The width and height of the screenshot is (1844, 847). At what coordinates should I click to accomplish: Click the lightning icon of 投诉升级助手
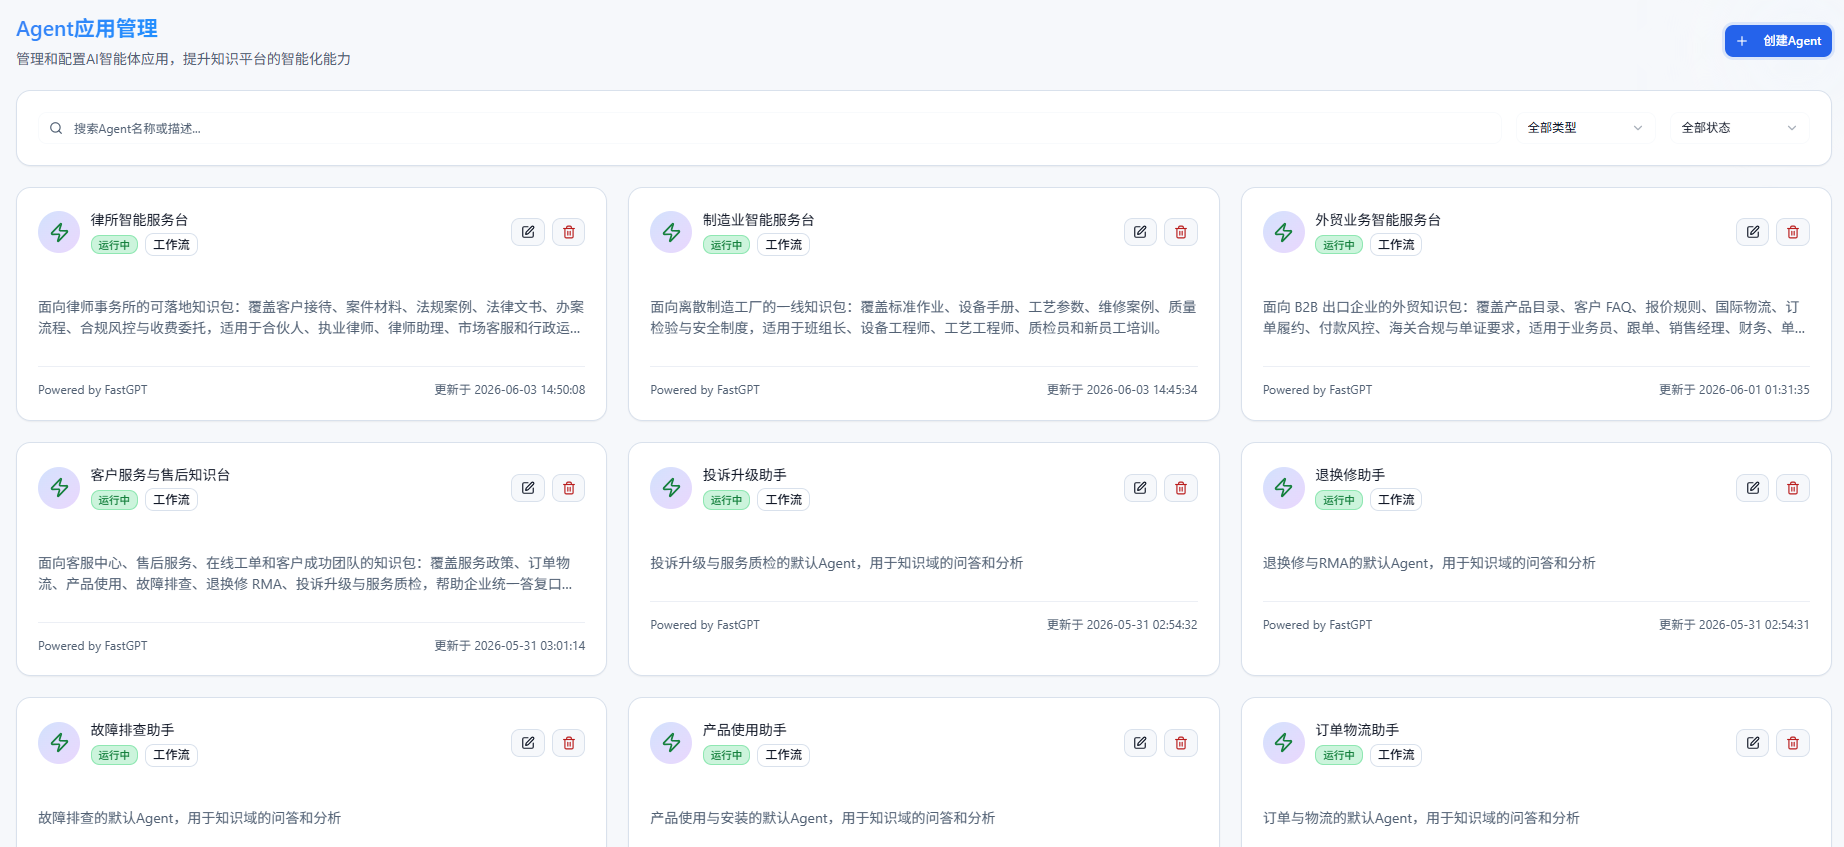tap(671, 488)
